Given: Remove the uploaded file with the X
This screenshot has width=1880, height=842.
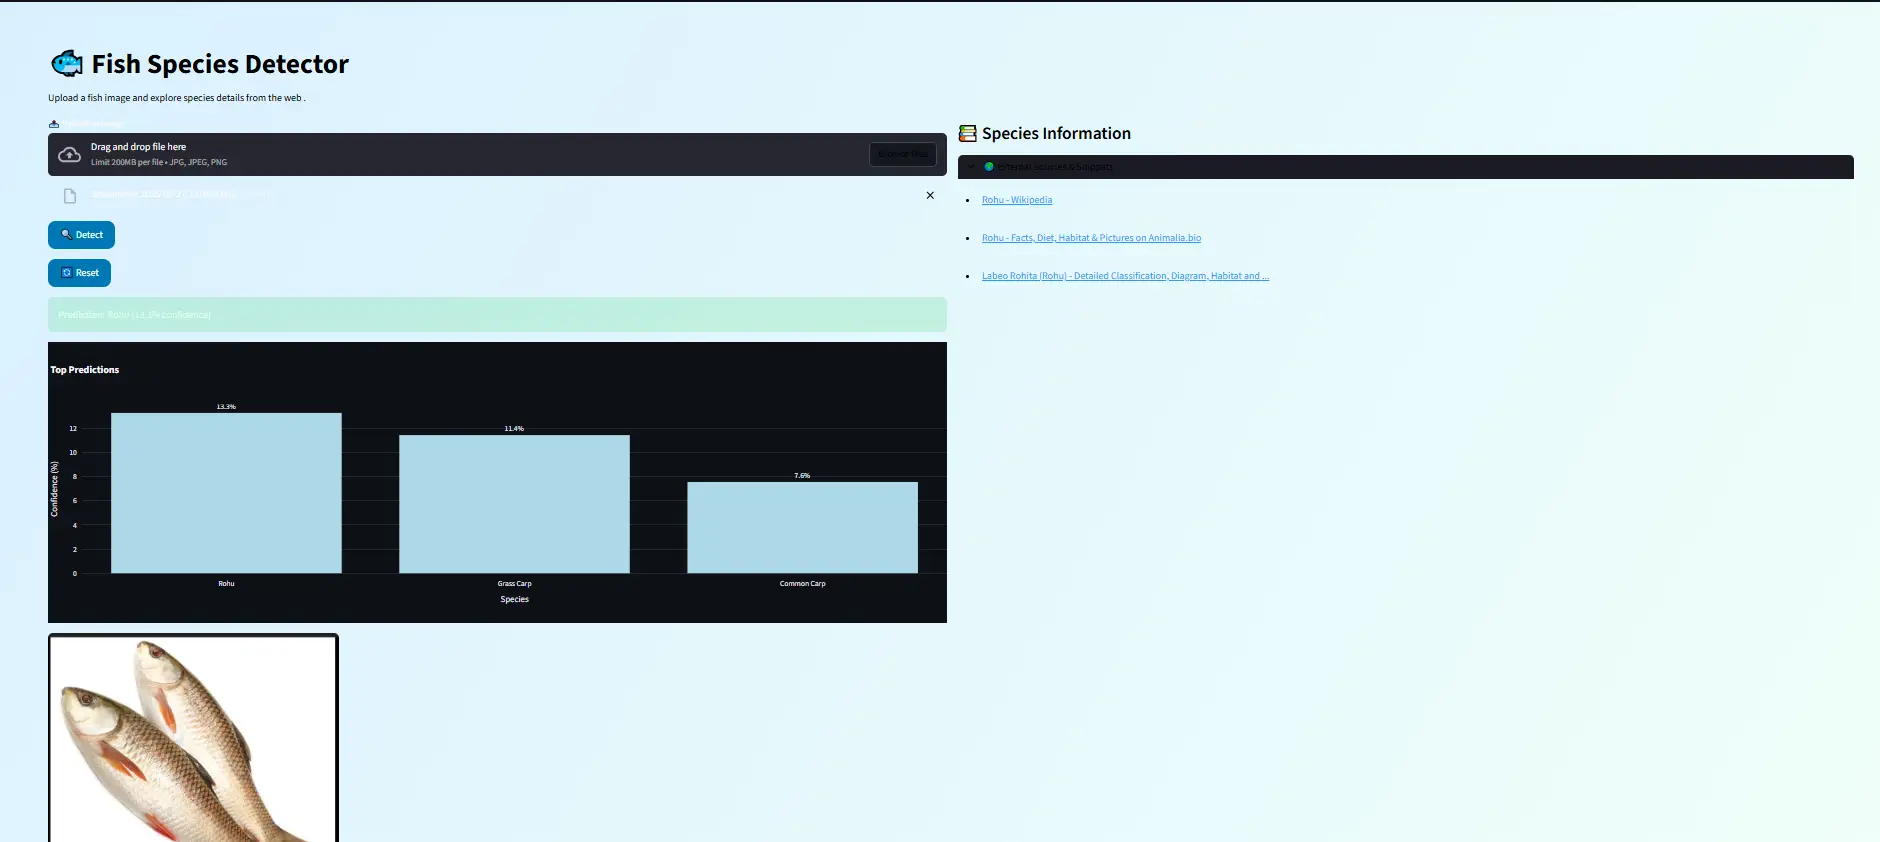Looking at the screenshot, I should [x=930, y=196].
